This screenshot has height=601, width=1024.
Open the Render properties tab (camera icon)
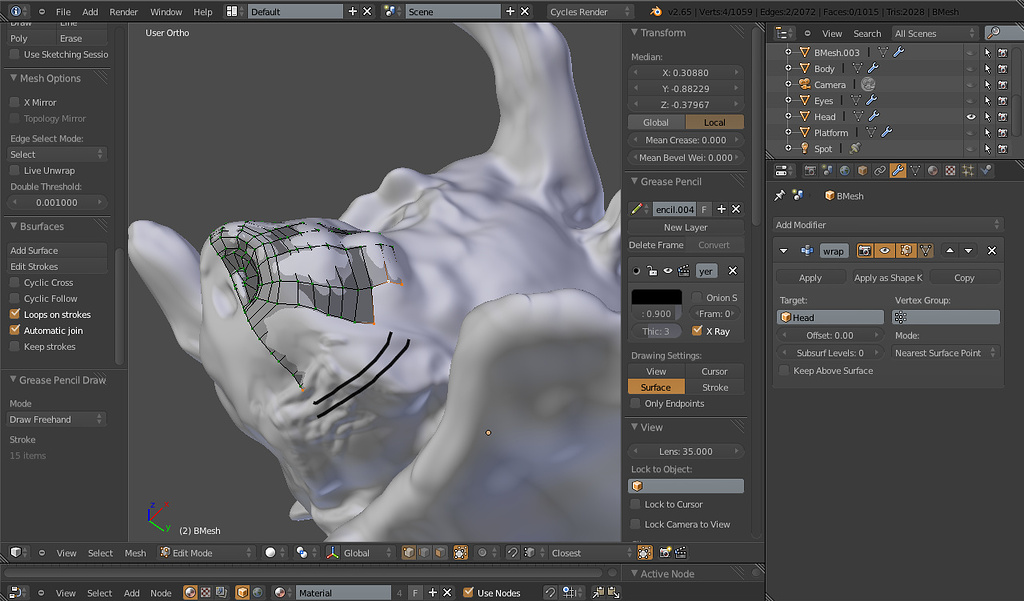(x=810, y=171)
